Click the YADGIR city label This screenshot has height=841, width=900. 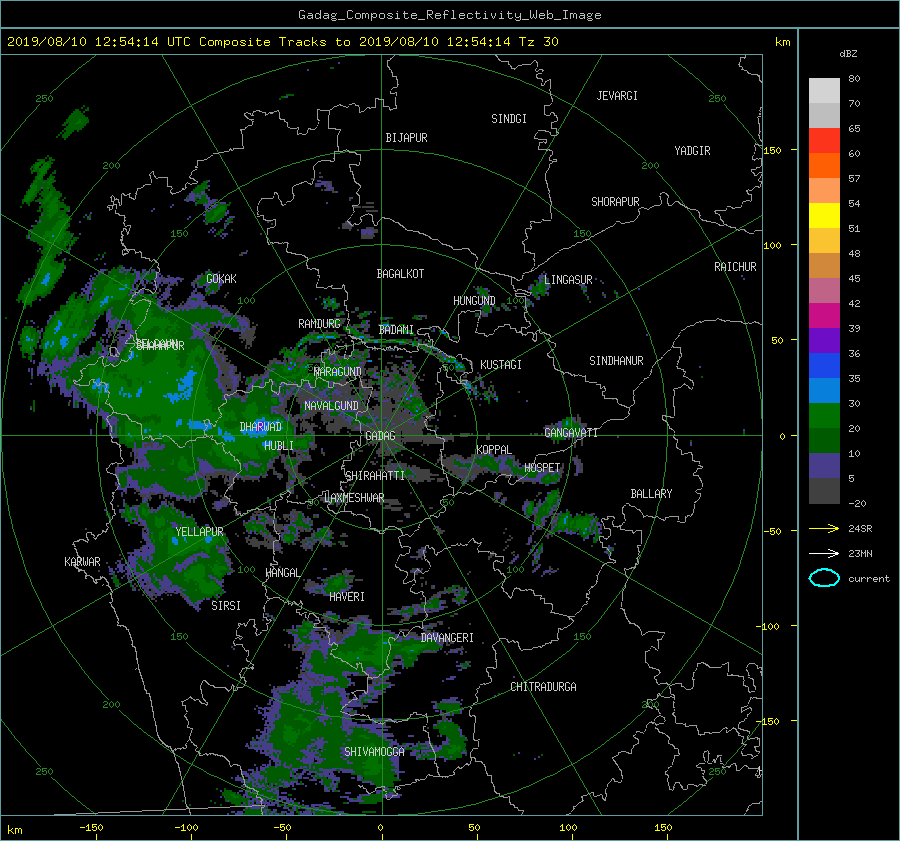(692, 151)
